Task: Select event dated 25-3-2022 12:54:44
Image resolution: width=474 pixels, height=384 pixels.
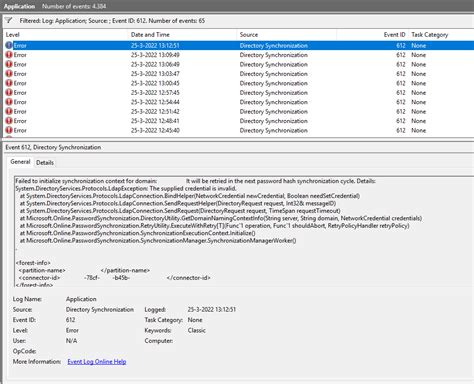Action: [x=238, y=102]
